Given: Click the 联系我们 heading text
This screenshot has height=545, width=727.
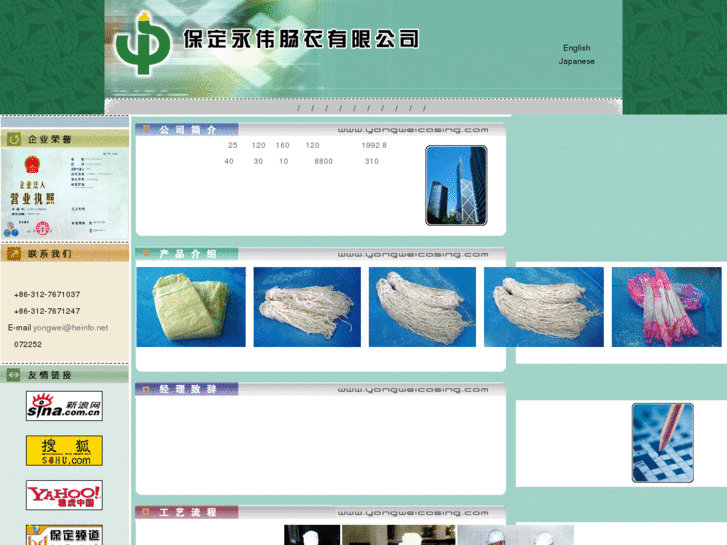Looking at the screenshot, I should pyautogui.click(x=49, y=254).
